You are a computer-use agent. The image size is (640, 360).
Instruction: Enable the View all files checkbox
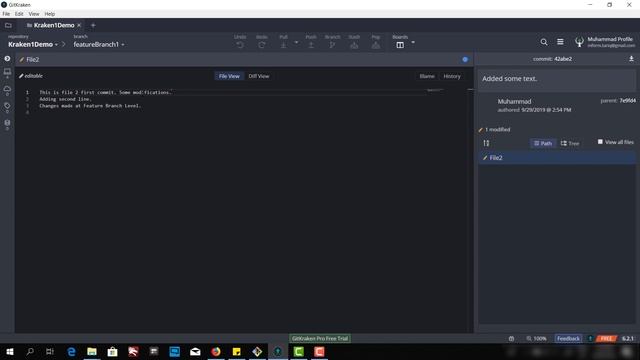600,142
